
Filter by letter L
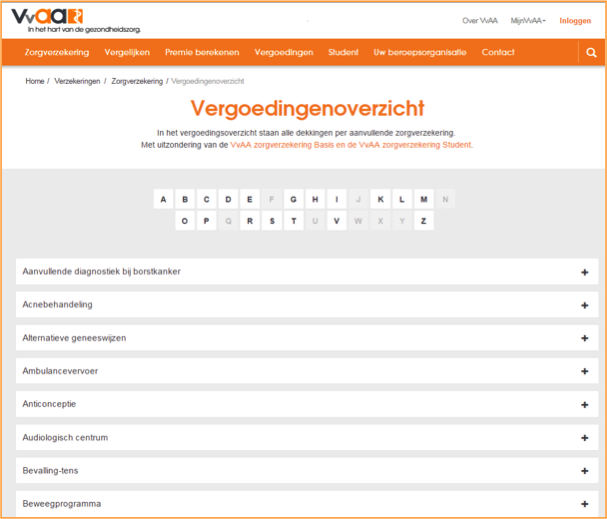tap(402, 199)
